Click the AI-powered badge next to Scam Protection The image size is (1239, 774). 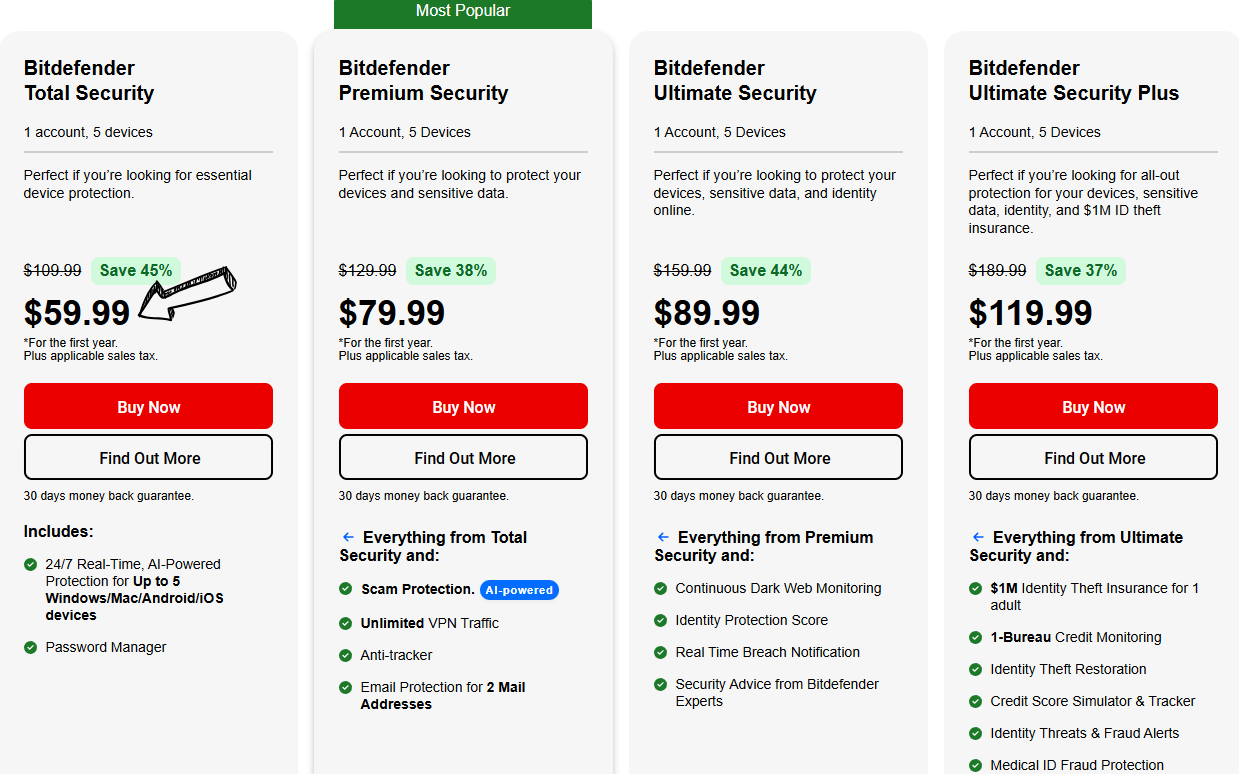(x=519, y=590)
